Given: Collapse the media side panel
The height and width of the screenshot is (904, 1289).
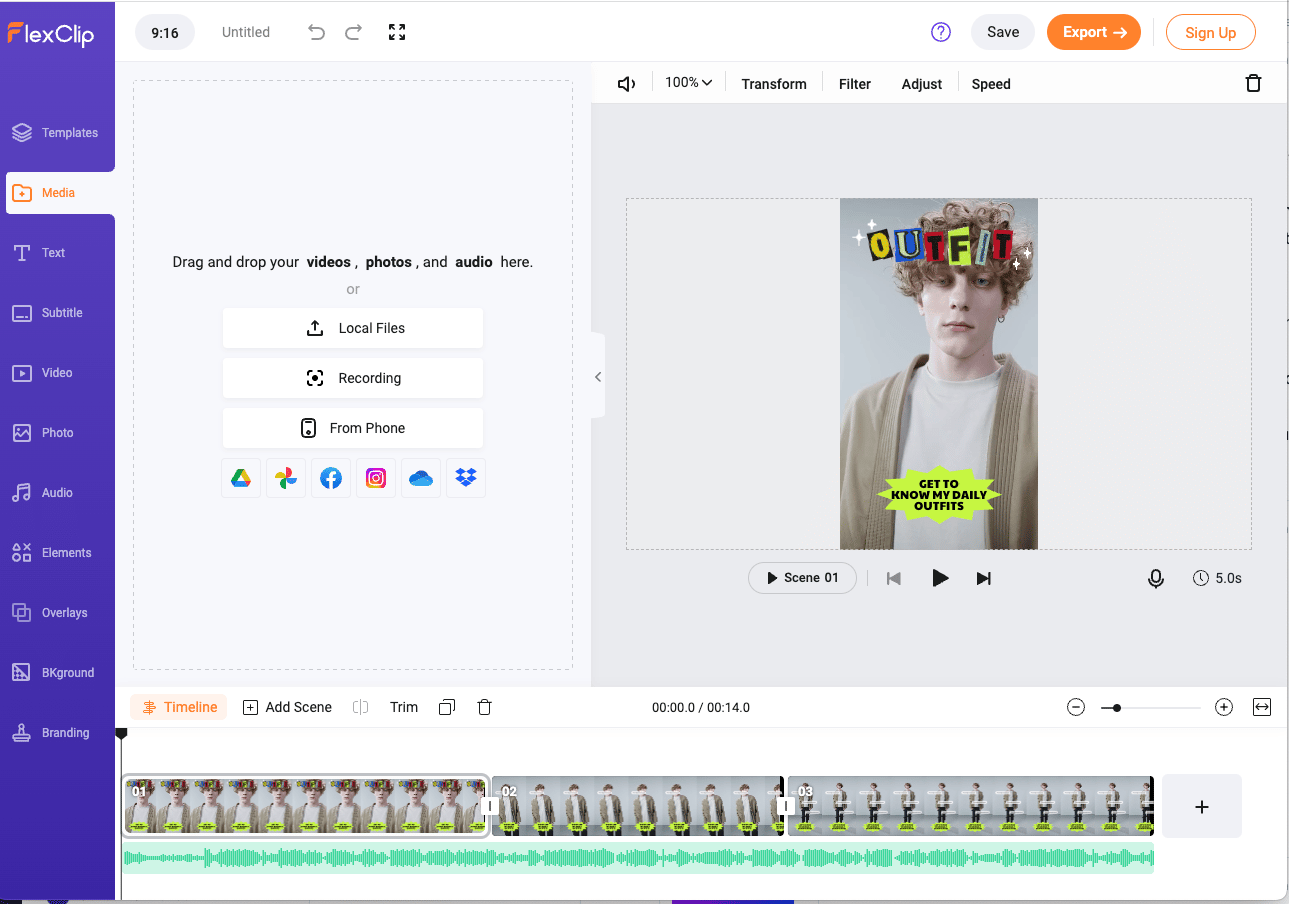Looking at the screenshot, I should click(x=598, y=377).
